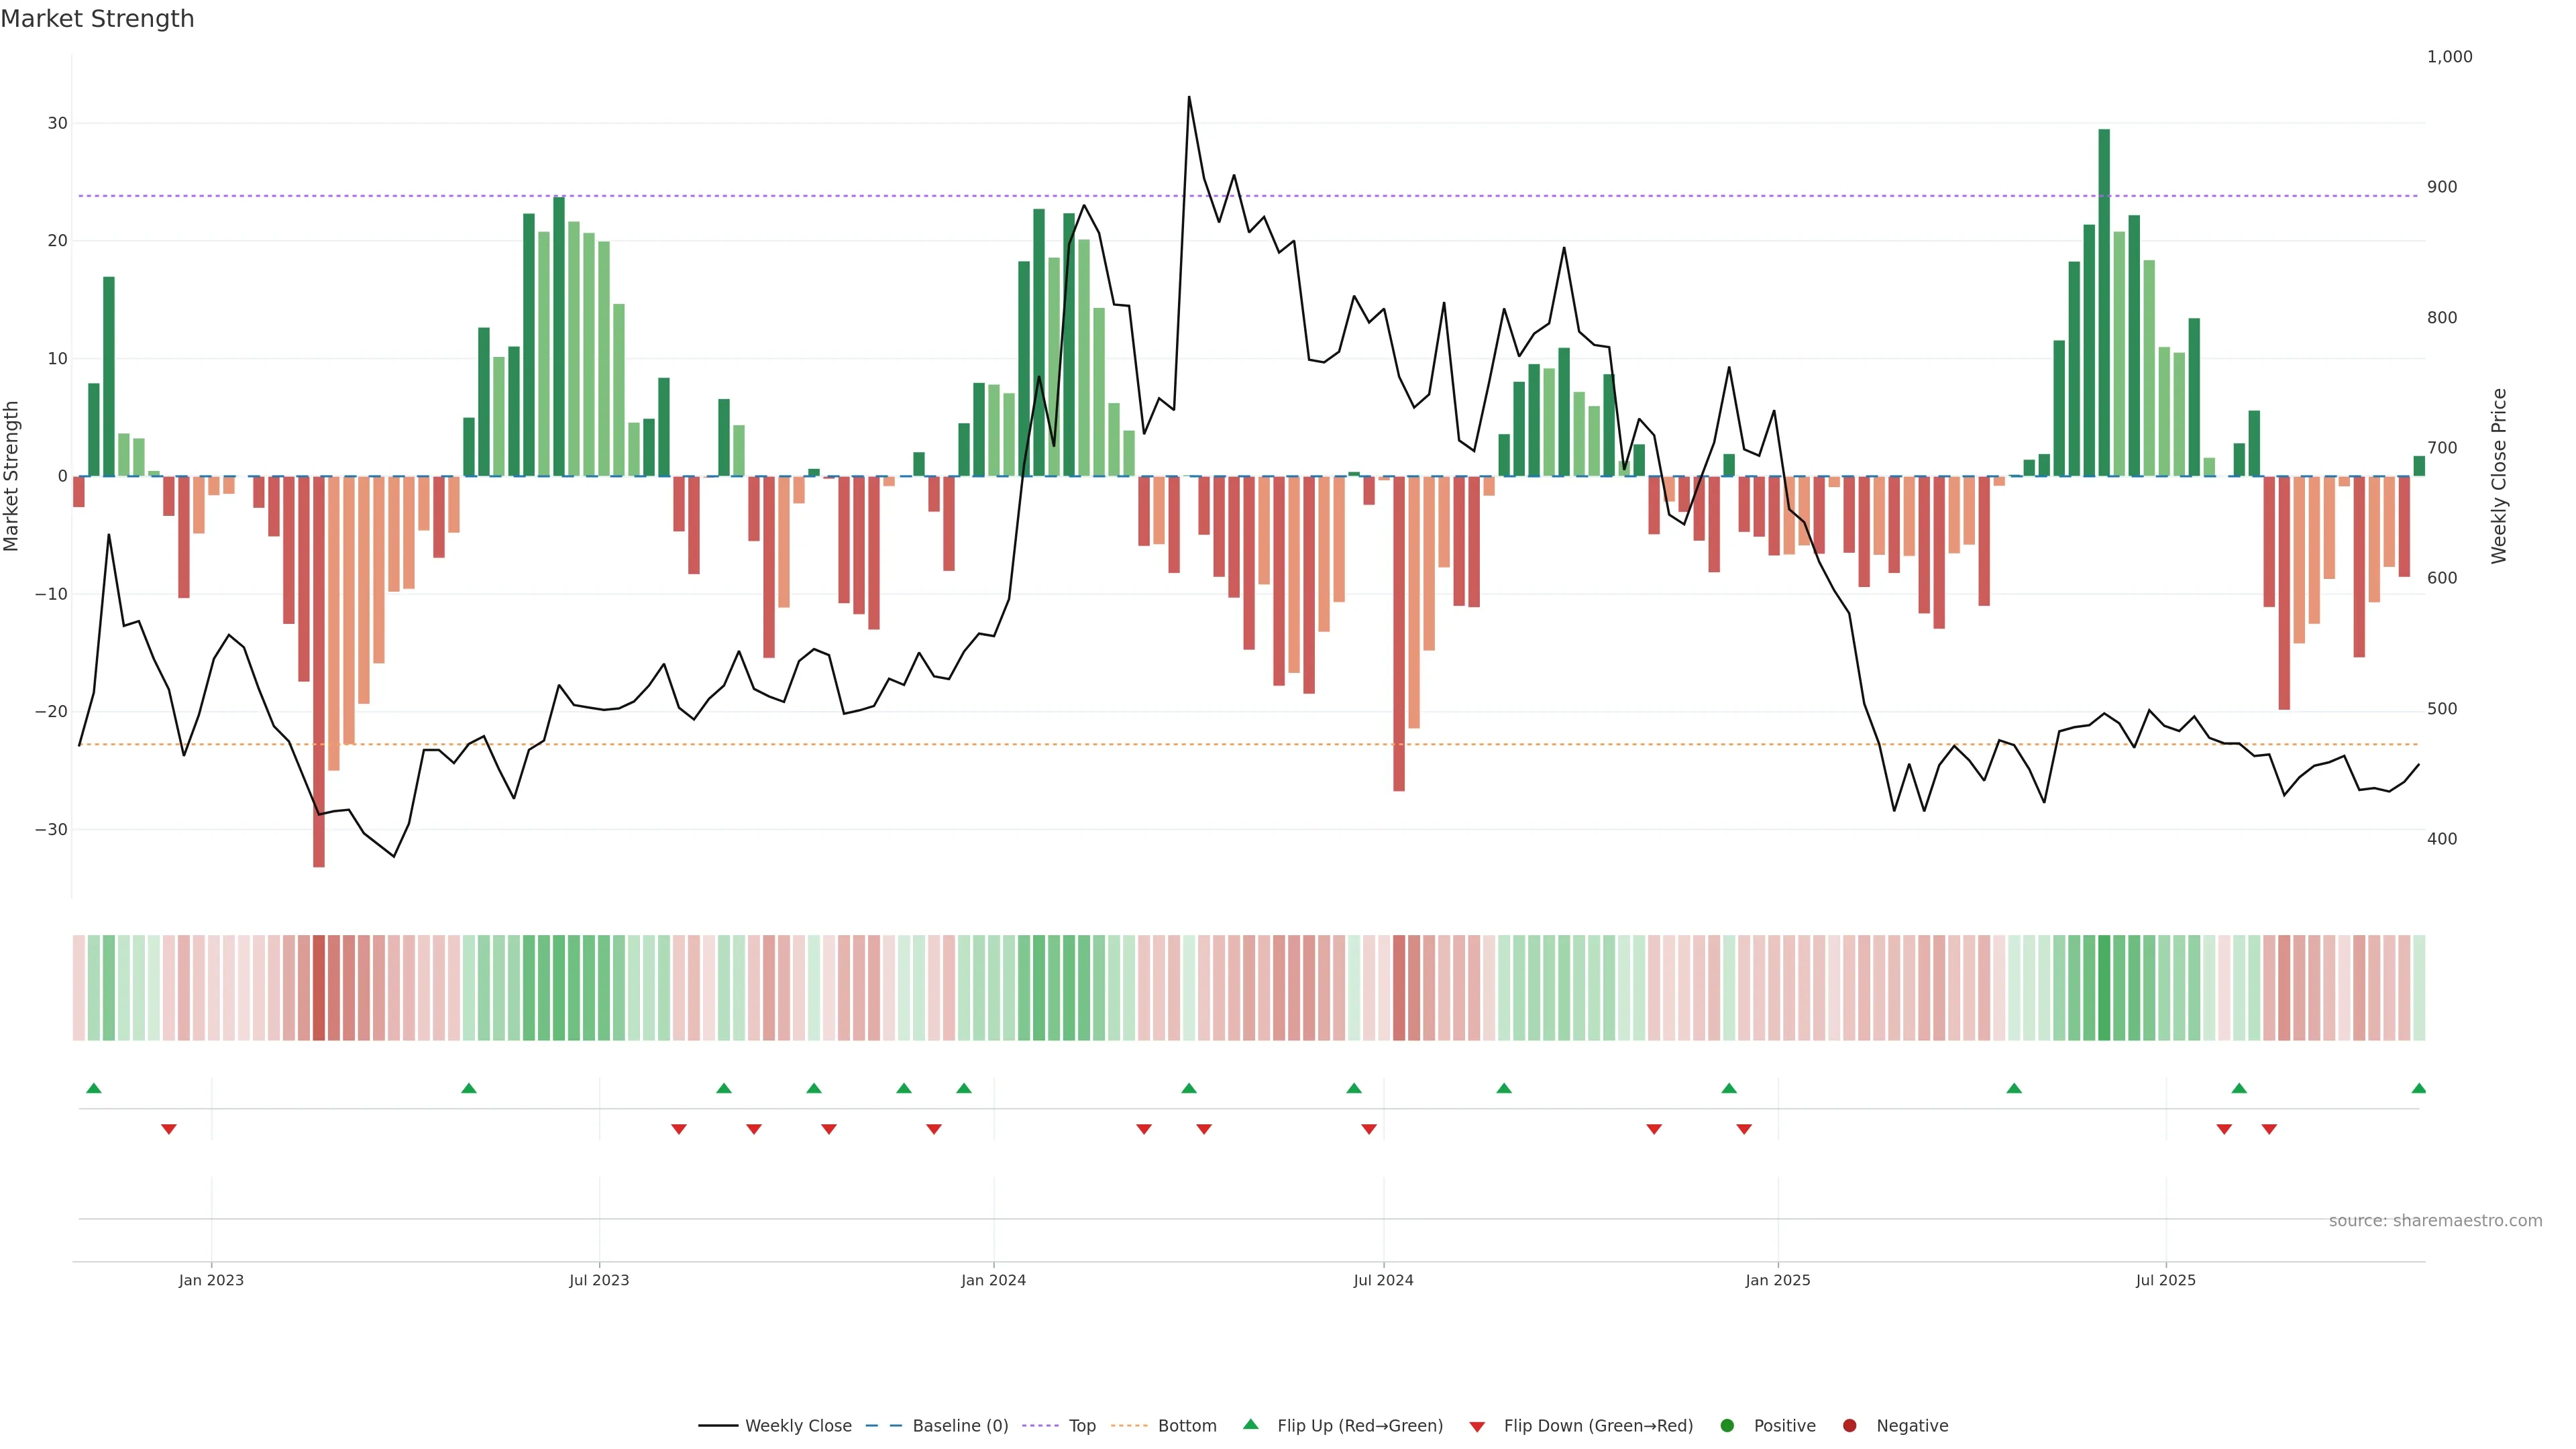Click the Jul 2024 x-axis label

pos(1383,1280)
